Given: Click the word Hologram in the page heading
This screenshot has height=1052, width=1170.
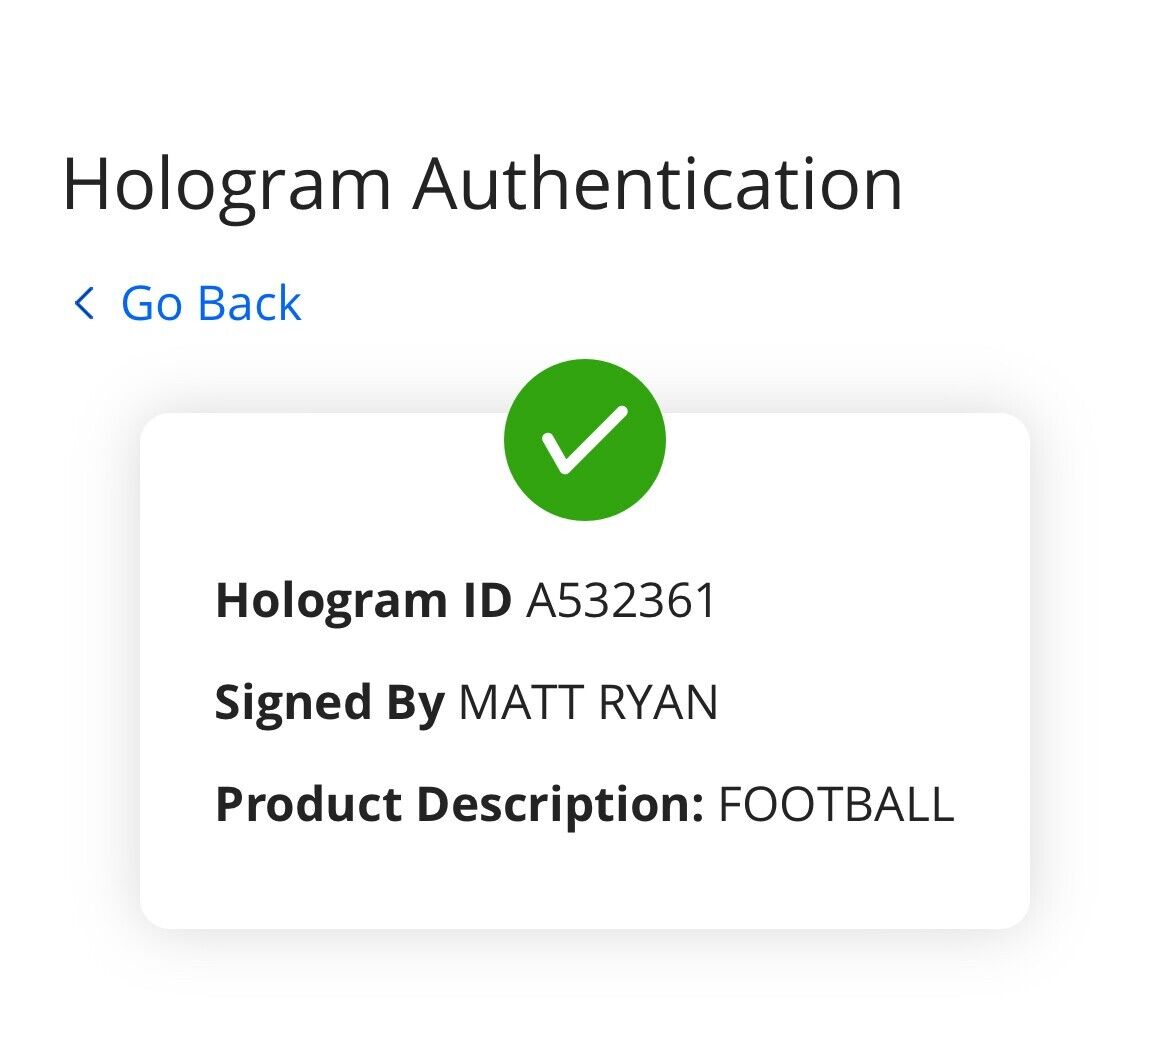Looking at the screenshot, I should coord(226,184).
